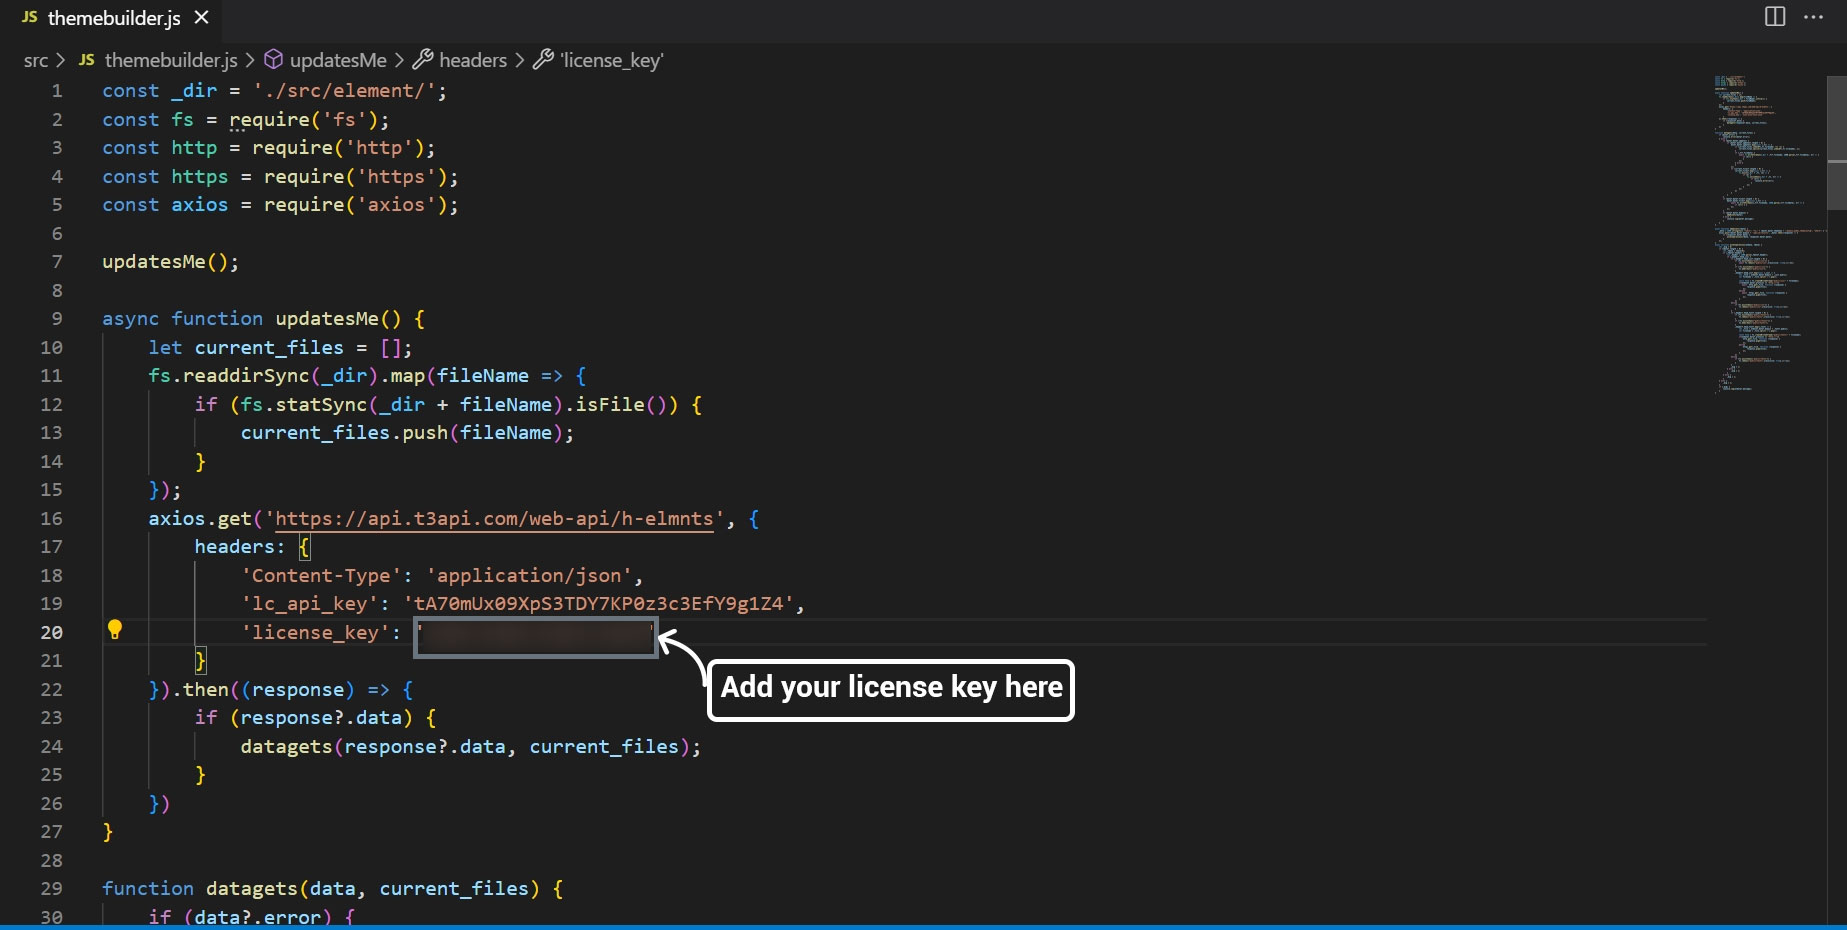The image size is (1847, 930).
Task: Open the src breadcrumb folder
Action: tap(36, 61)
